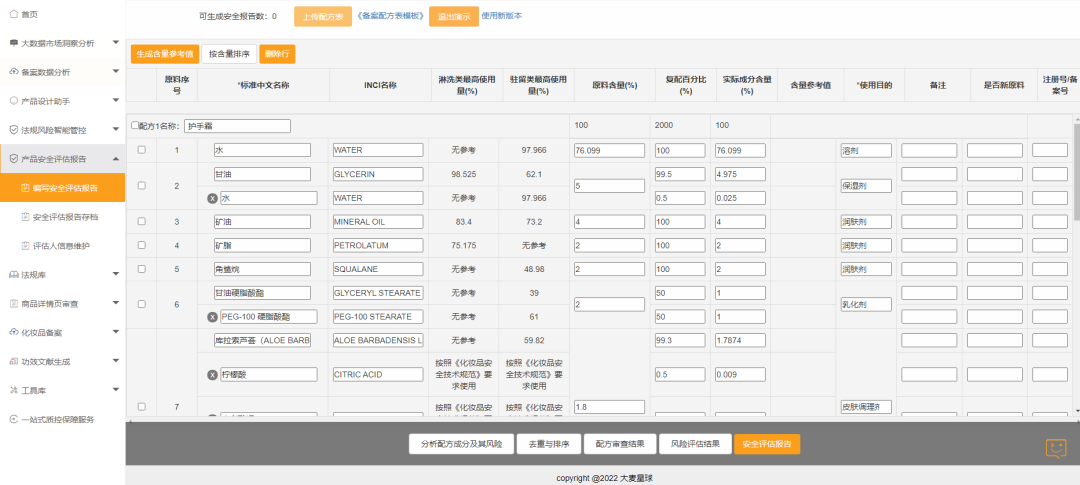The image size is (1080, 485).
Task: Click the 产品设计助手 sidebar icon
Action: click(x=14, y=101)
